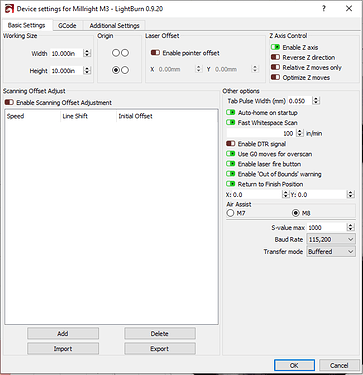Image resolution: width=363 pixels, height=375 pixels.
Task: Click the whitespace scan speed field
Action: tap(261, 133)
